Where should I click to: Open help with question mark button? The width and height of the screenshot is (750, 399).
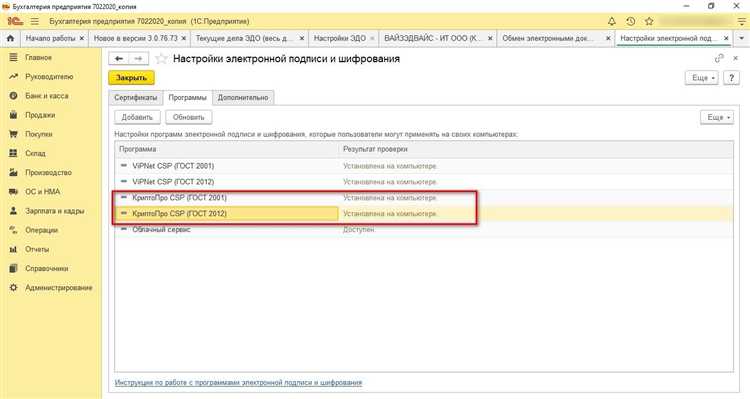pyautogui.click(x=731, y=78)
